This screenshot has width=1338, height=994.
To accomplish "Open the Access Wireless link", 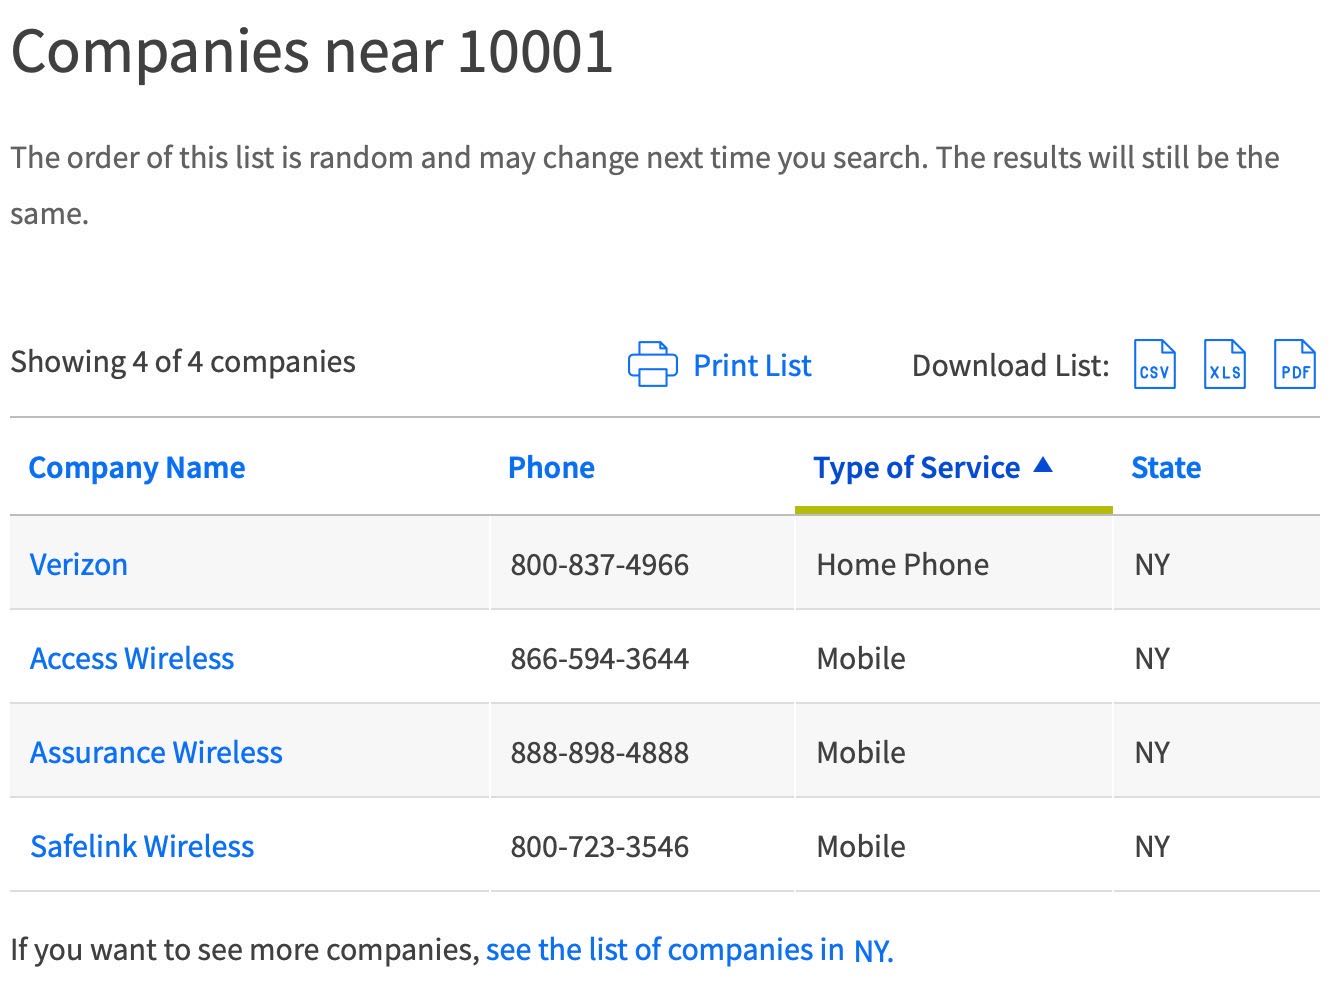I will click(x=132, y=658).
